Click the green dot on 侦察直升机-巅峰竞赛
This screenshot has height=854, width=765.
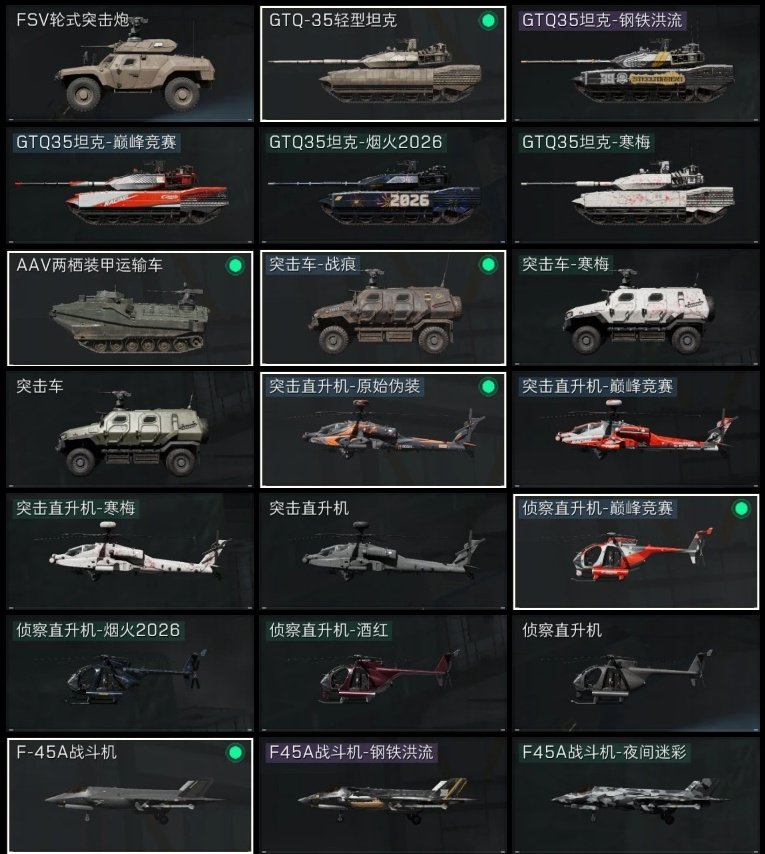(x=741, y=509)
